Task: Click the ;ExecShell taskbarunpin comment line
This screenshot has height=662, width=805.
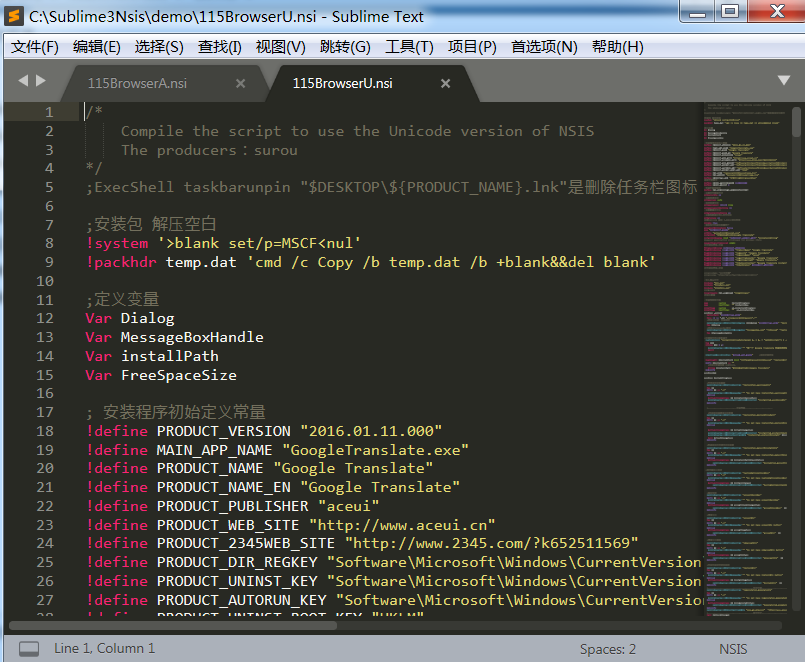Action: (x=392, y=187)
